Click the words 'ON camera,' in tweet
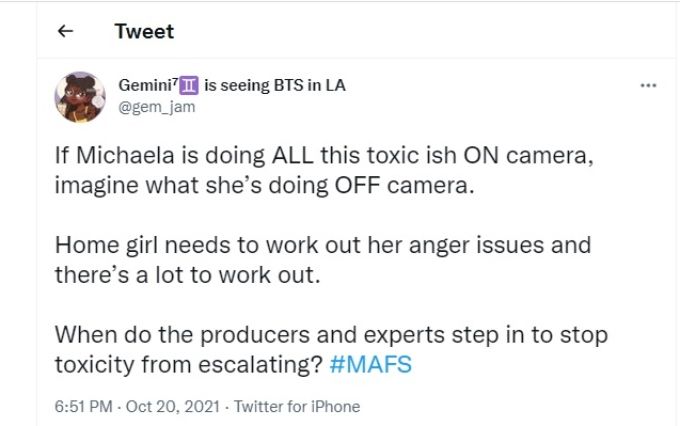This screenshot has width=680, height=426. tap(529, 155)
